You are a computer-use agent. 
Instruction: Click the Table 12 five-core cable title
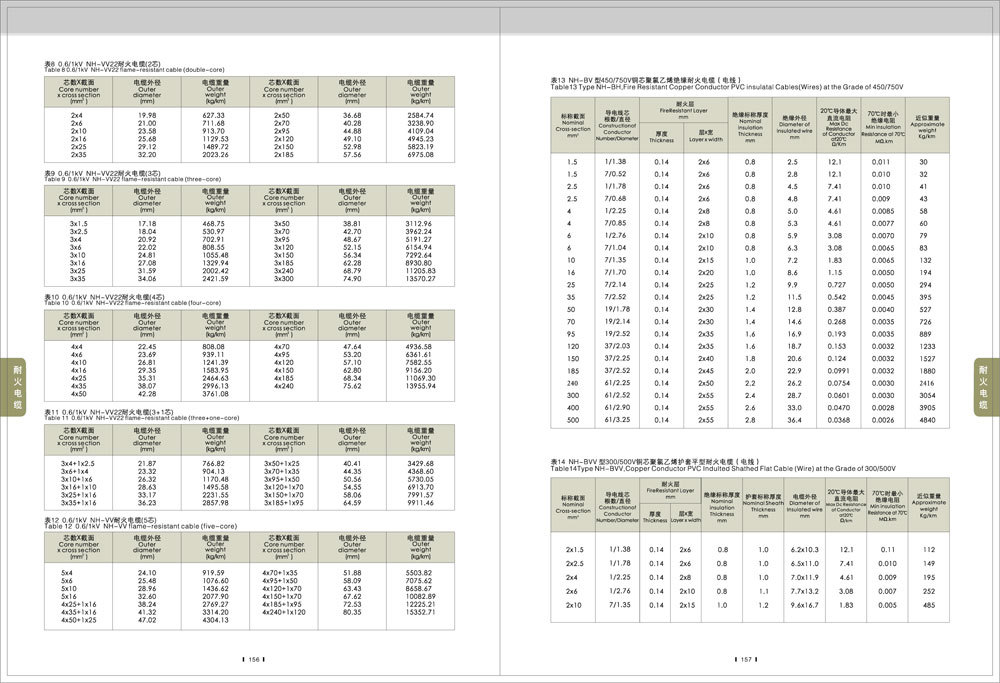(140, 523)
